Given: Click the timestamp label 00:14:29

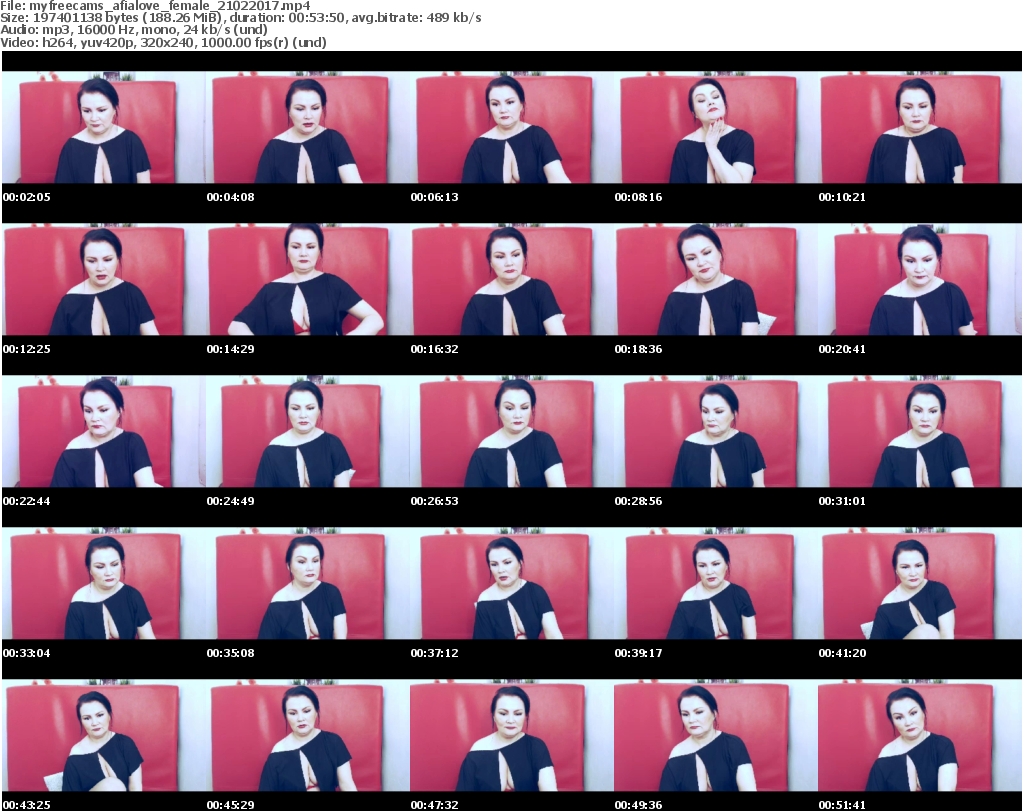Looking at the screenshot, I should [231, 349].
